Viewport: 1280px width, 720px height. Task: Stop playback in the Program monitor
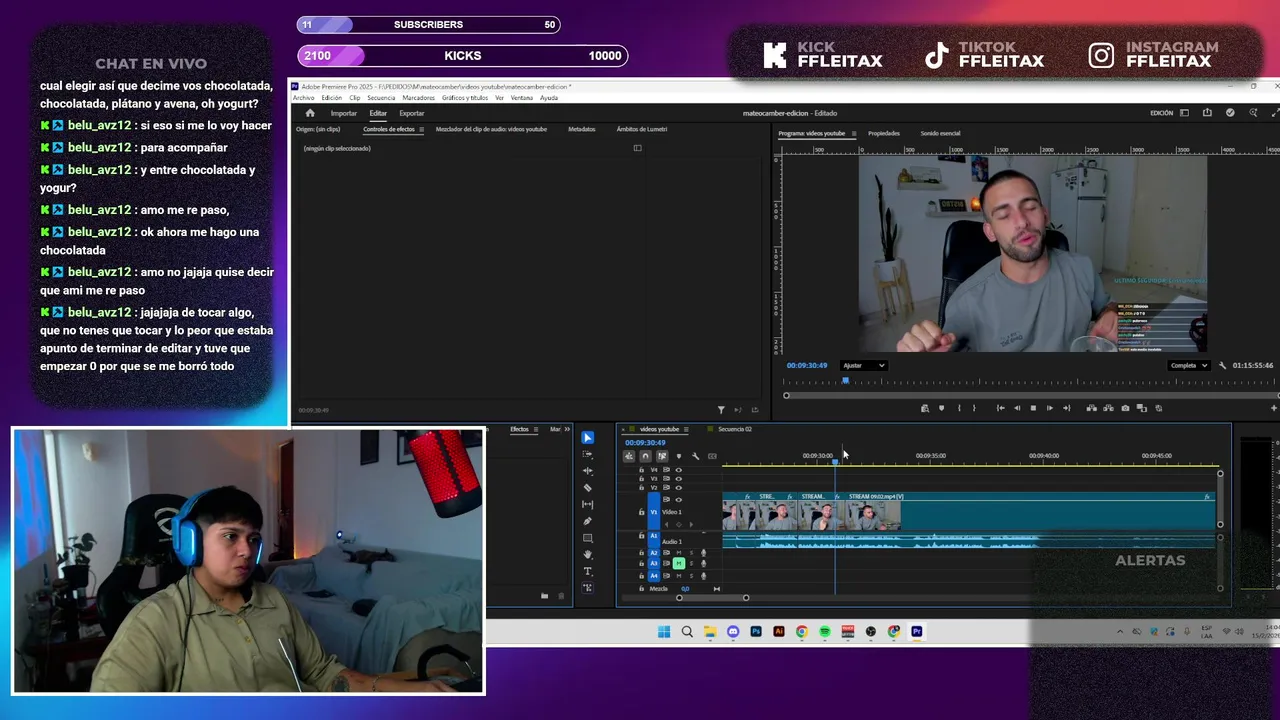pyautogui.click(x=1033, y=408)
